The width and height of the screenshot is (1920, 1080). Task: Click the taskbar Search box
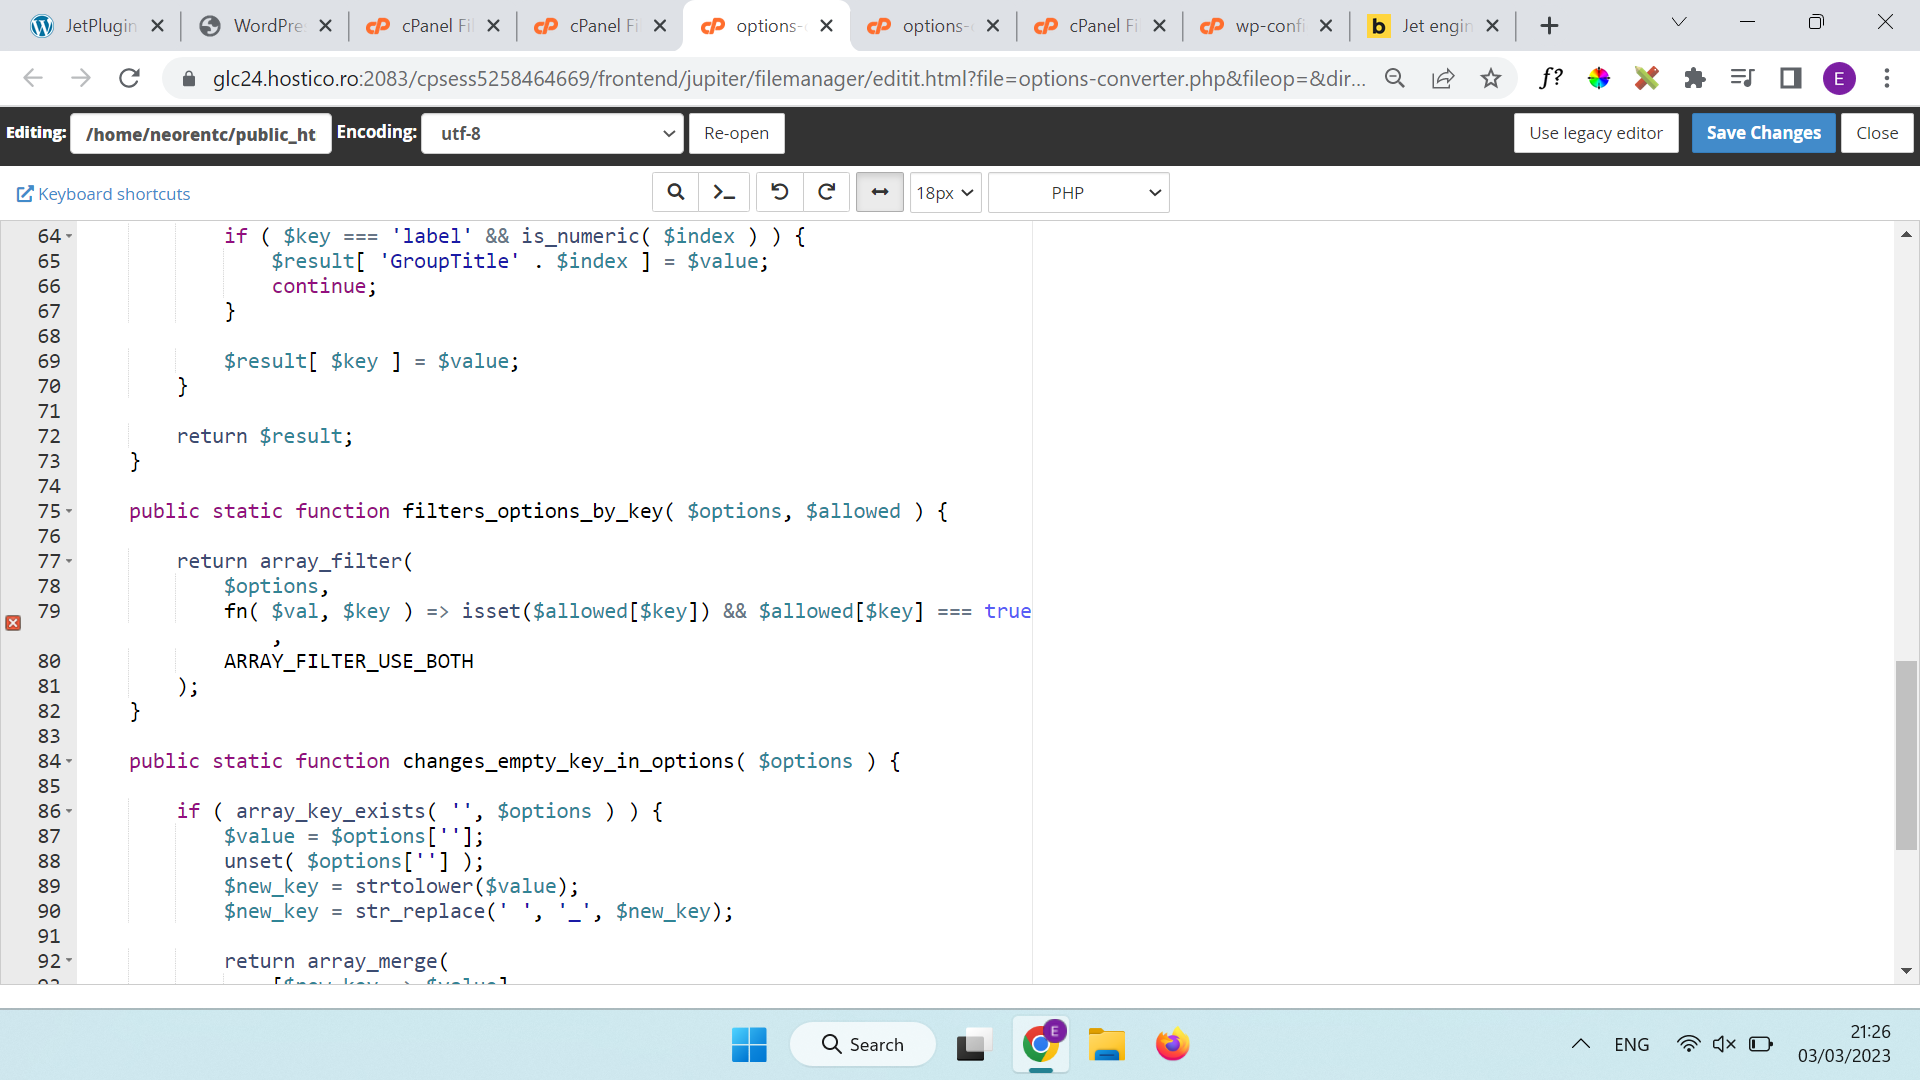click(863, 1044)
